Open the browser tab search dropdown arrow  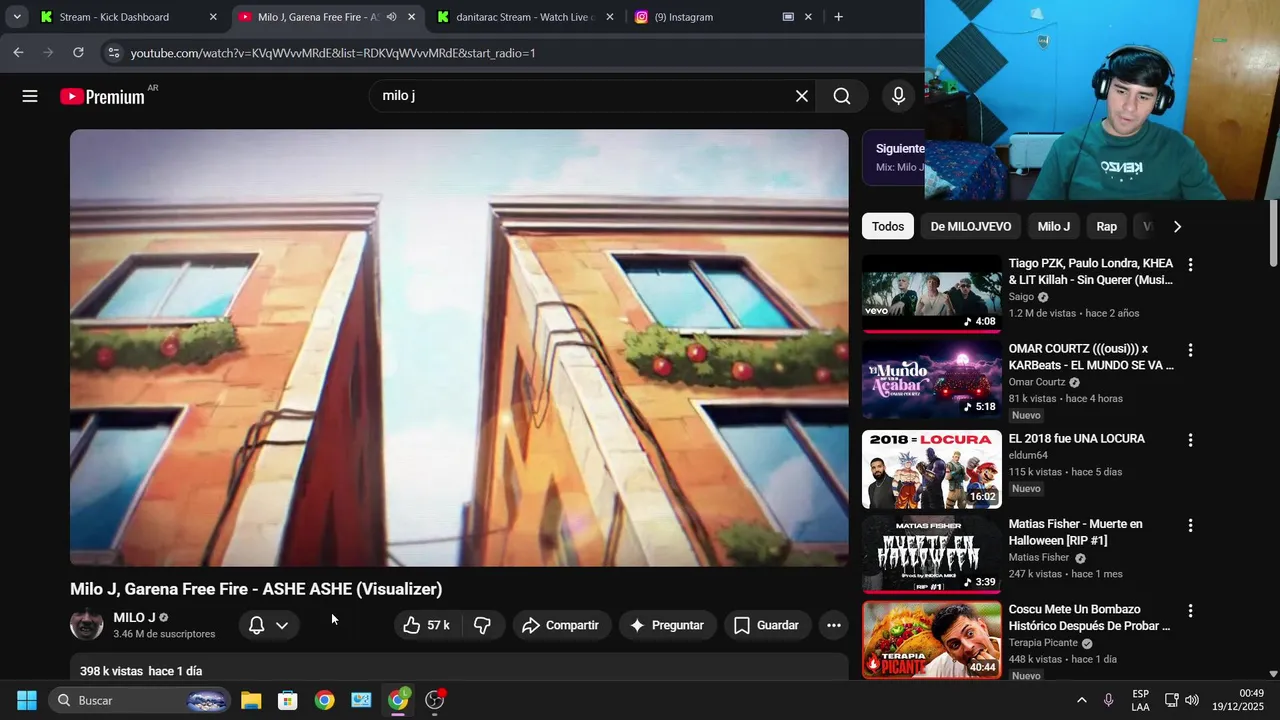click(x=17, y=17)
